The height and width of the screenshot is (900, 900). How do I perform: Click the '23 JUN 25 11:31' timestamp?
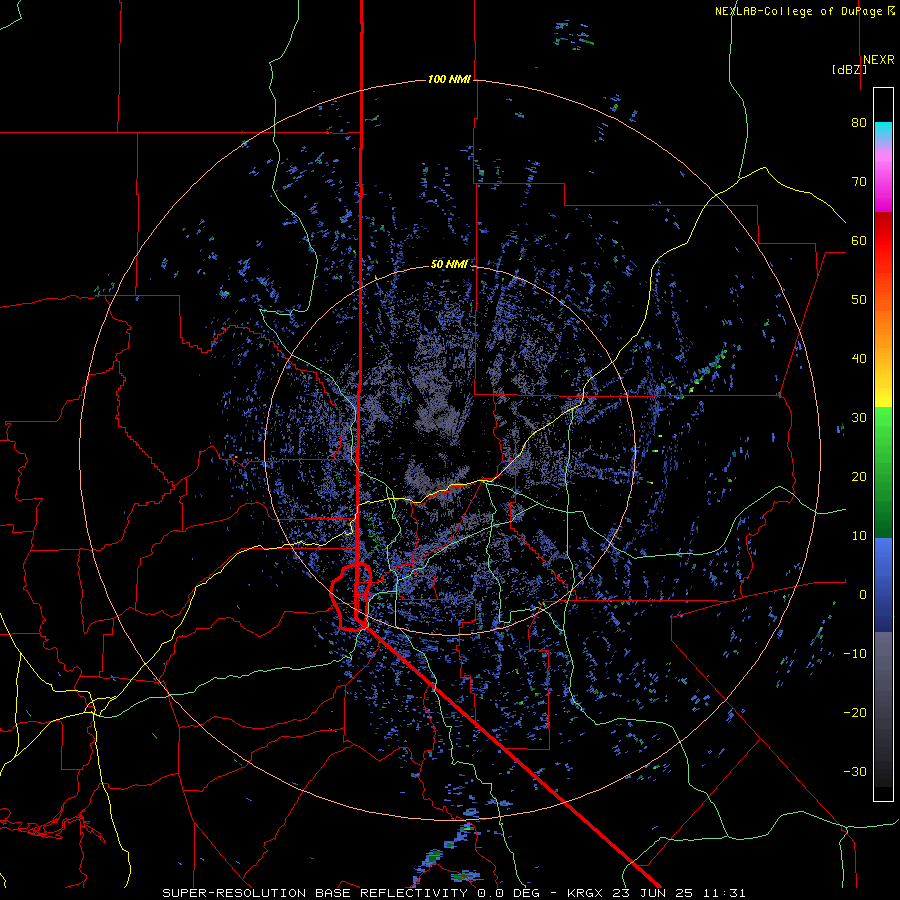[x=681, y=893]
